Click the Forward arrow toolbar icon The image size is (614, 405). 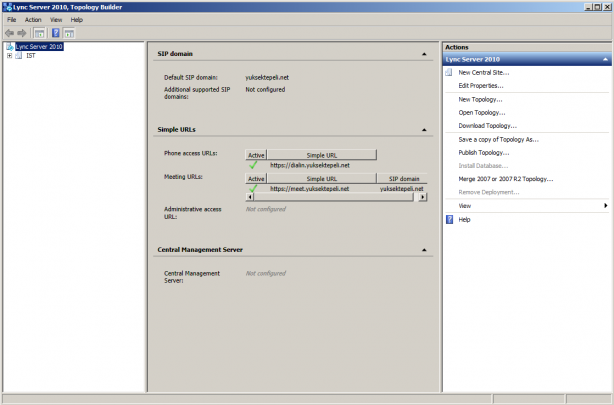point(22,33)
